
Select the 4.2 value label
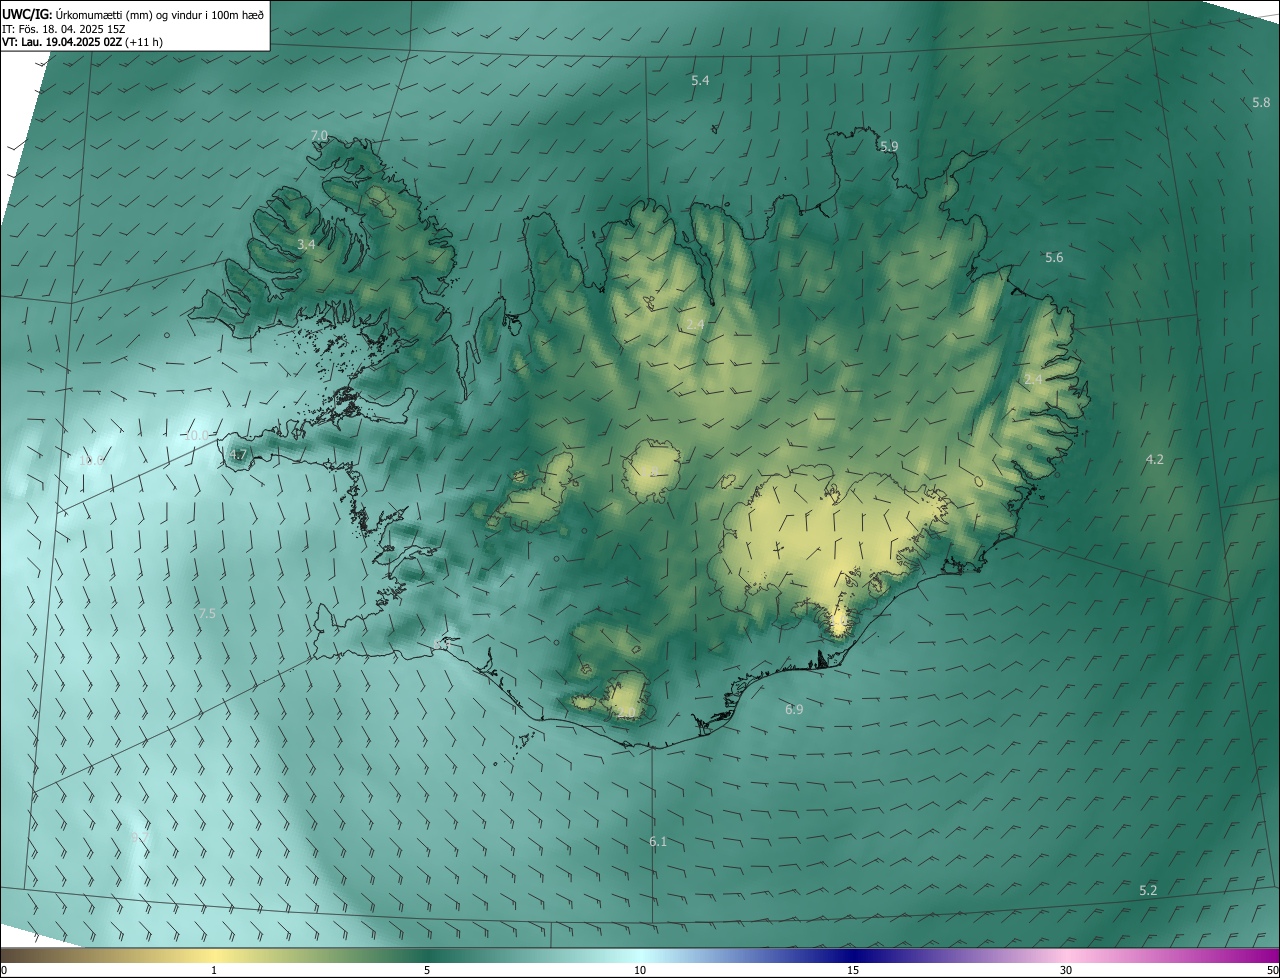coord(1154,460)
